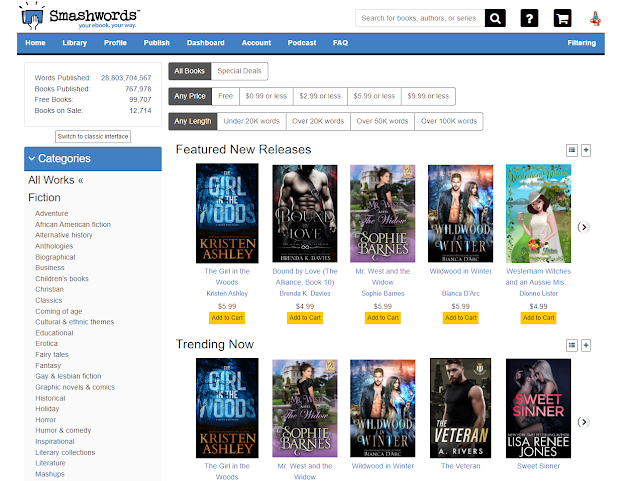Open Bound by Love cover in Featured
640x481 pixels.
point(304,214)
